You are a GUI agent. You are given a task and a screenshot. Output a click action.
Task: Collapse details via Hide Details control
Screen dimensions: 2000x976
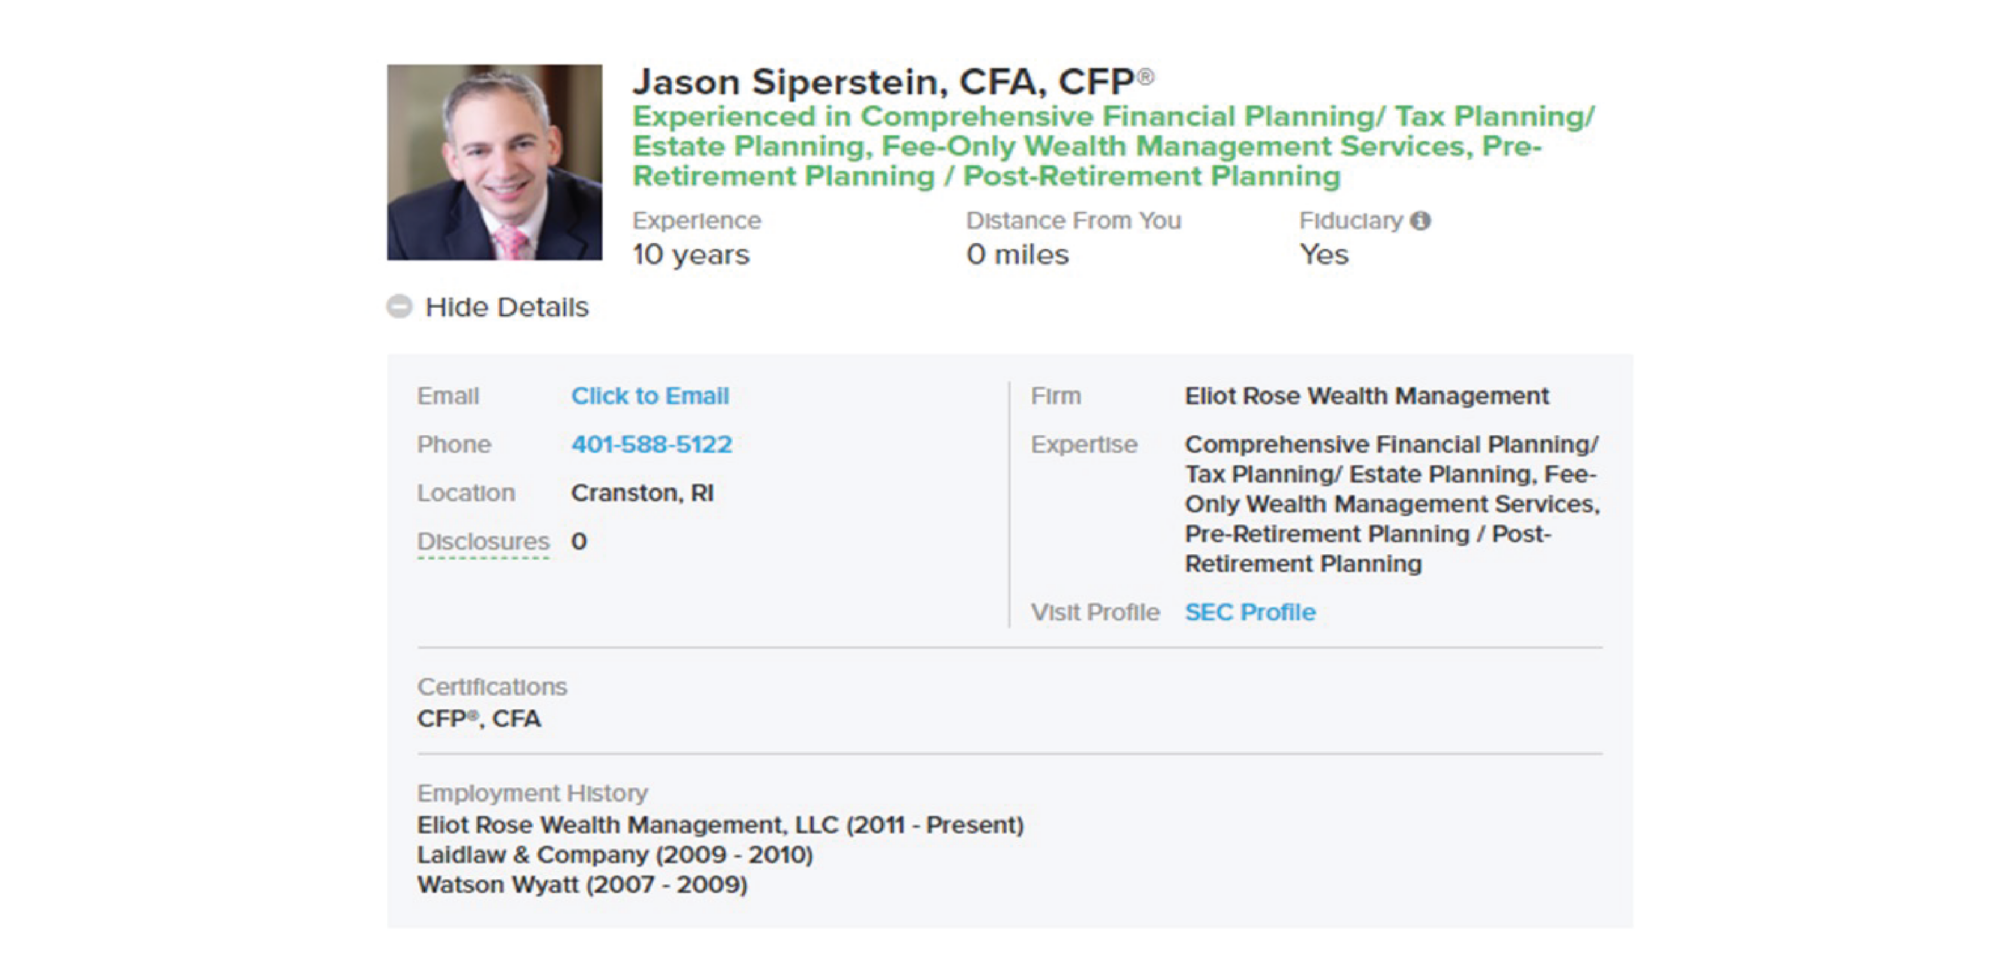pyautogui.click(x=505, y=307)
